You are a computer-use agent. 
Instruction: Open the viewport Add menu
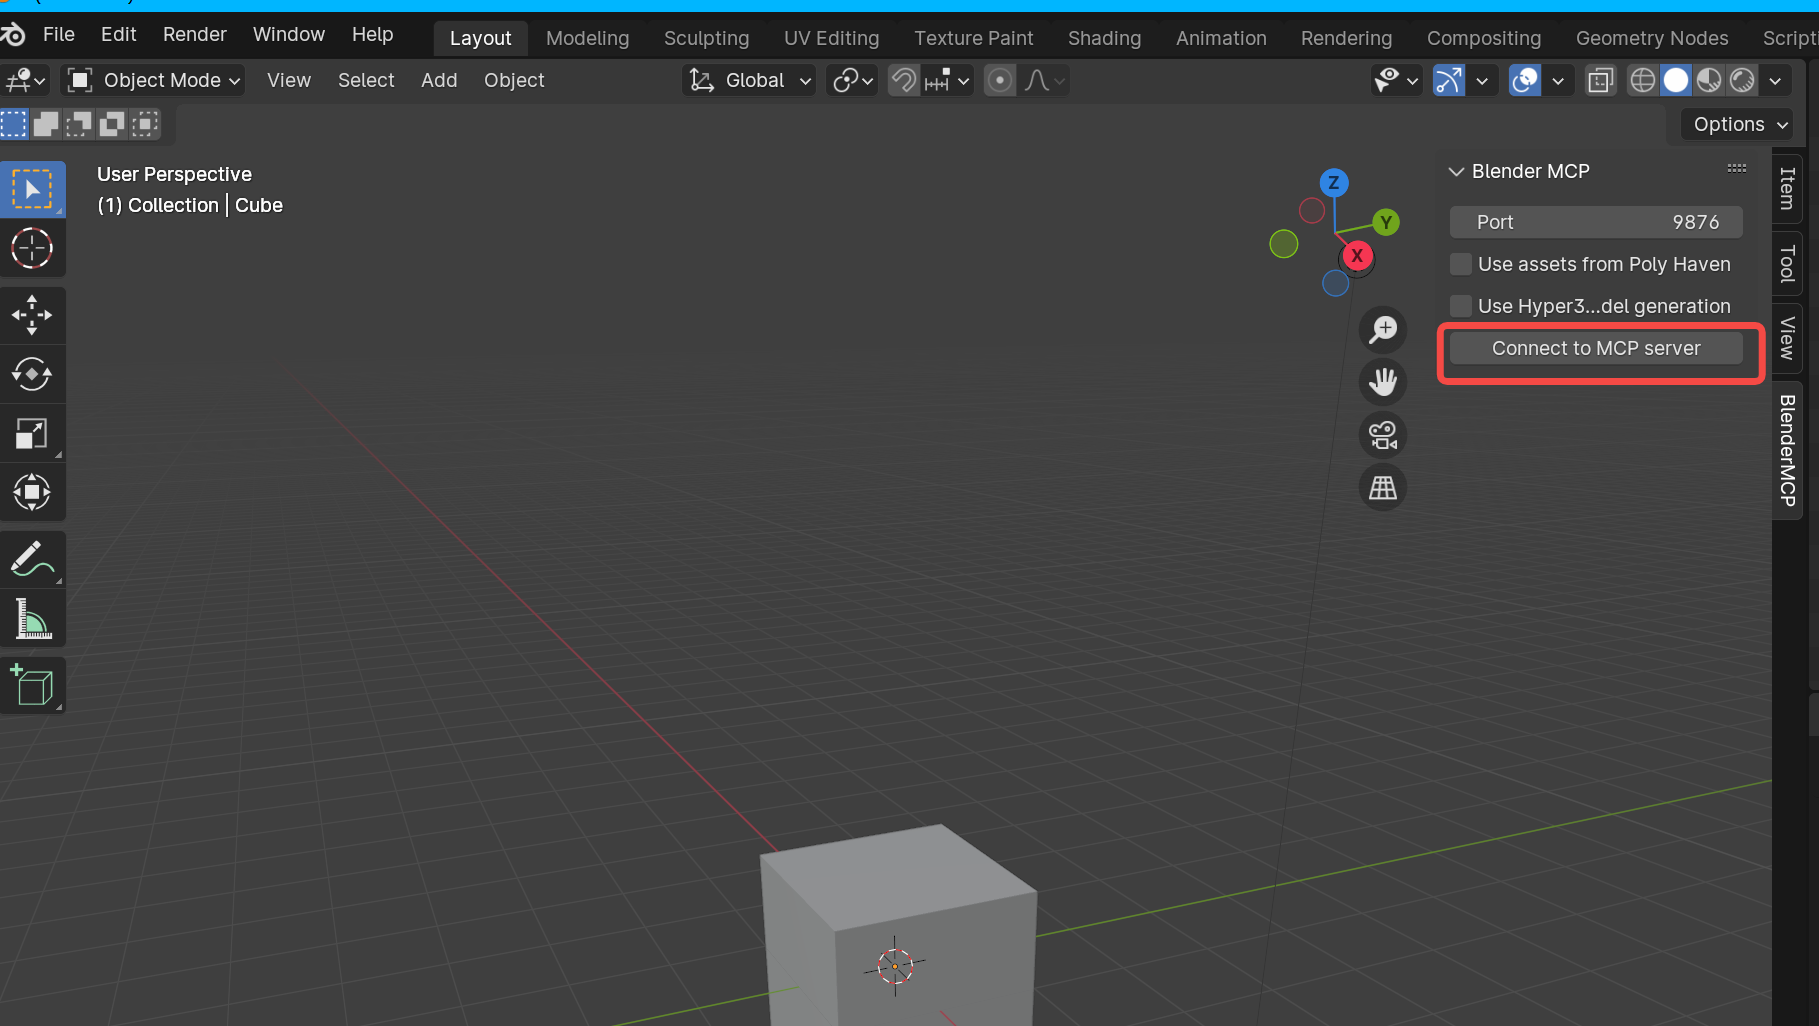click(439, 80)
